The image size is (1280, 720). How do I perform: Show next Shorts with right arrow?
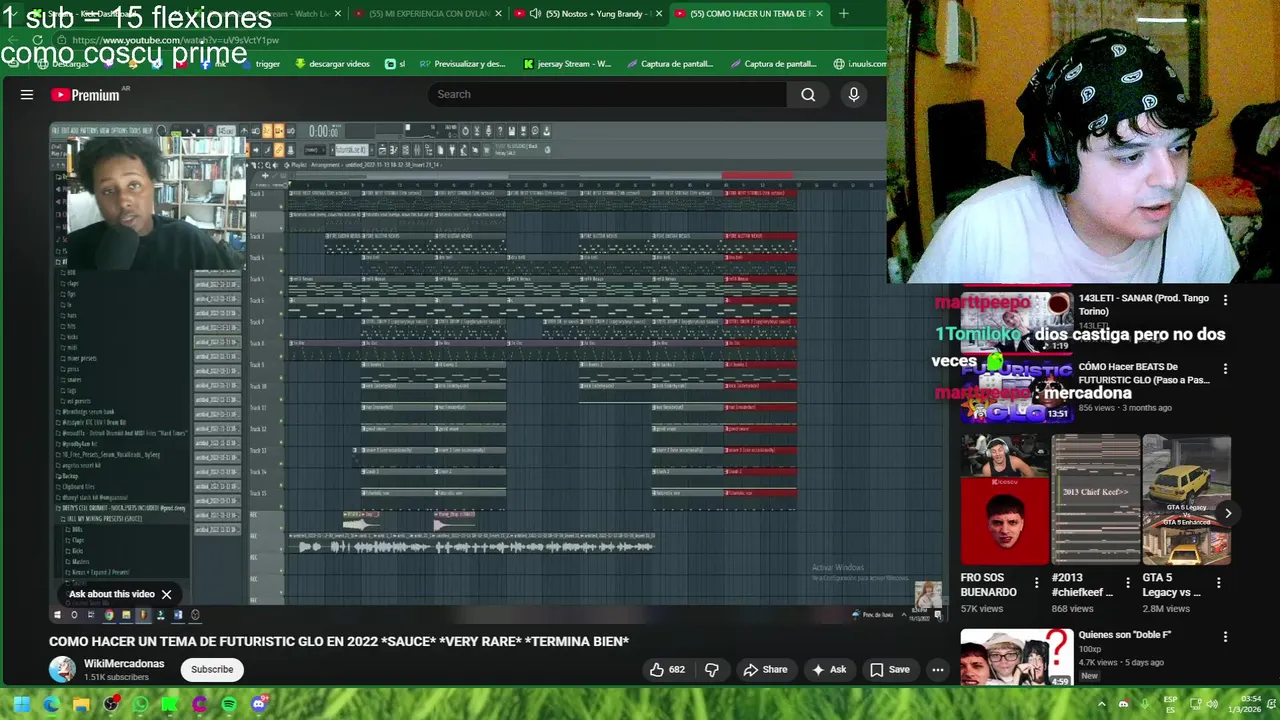tap(1227, 513)
